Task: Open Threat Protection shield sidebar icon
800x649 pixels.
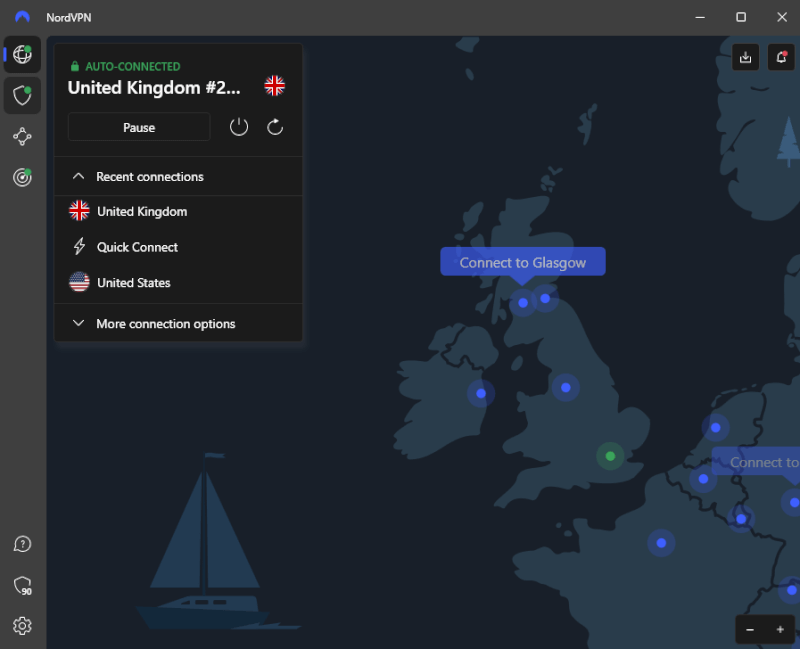Action: 22,95
